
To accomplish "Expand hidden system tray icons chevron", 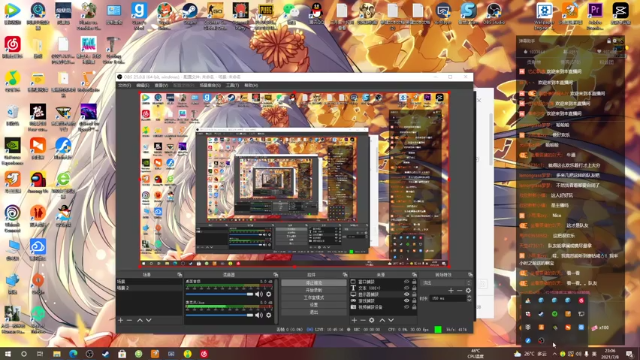I will [x=554, y=353].
